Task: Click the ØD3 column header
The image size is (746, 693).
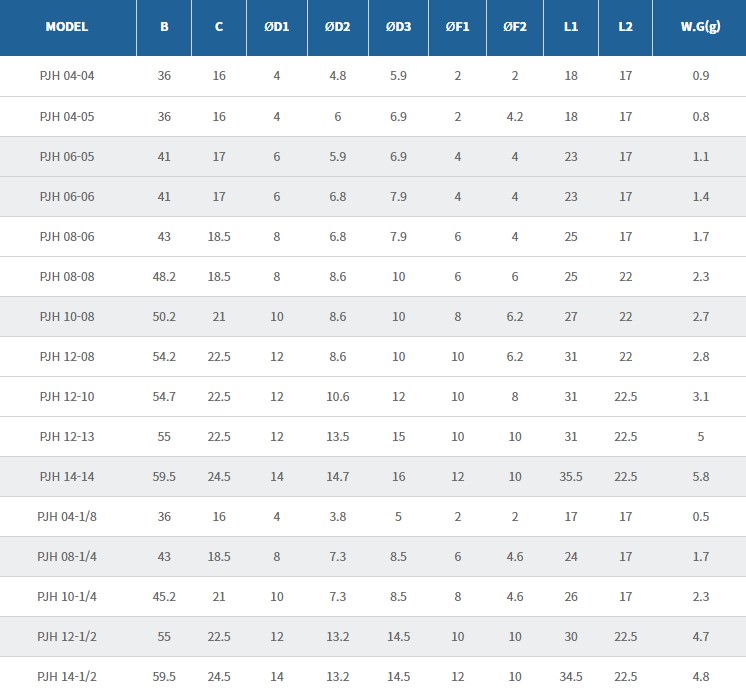Action: (398, 27)
